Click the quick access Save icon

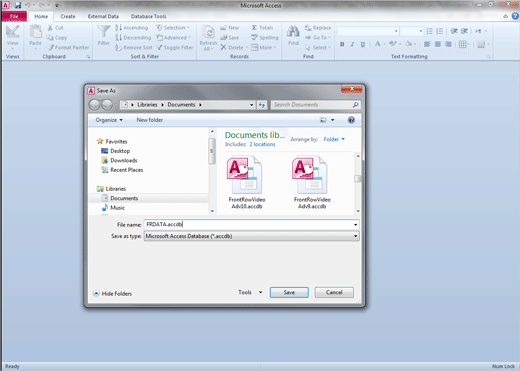(x=18, y=5)
